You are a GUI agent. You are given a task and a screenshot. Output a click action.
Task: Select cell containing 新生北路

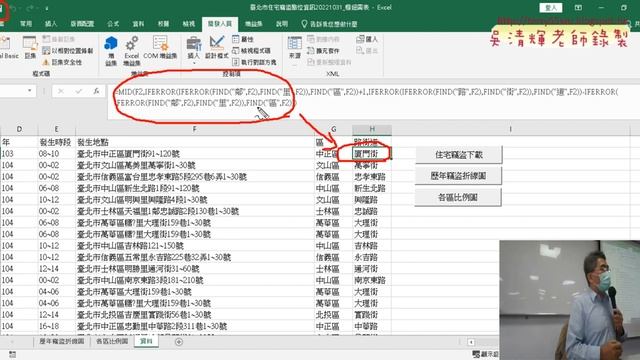tap(371, 188)
